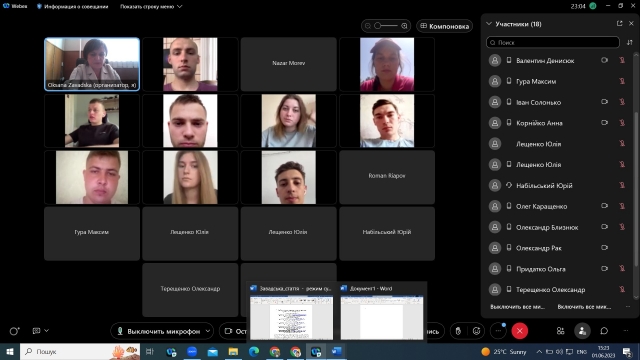The width and height of the screenshot is (640, 360).
Task: Open microphone options dropdown arrow
Action: pyautogui.click(x=208, y=331)
